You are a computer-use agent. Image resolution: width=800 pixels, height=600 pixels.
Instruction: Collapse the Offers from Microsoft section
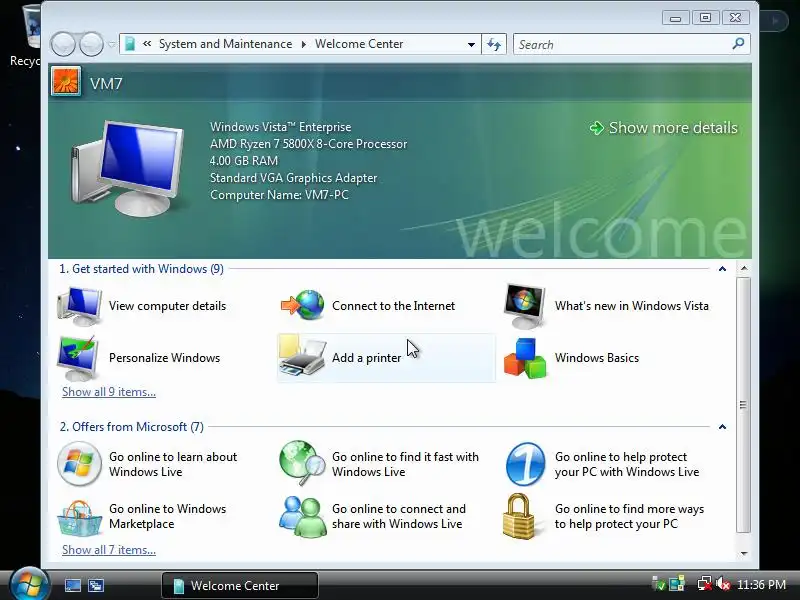722,427
